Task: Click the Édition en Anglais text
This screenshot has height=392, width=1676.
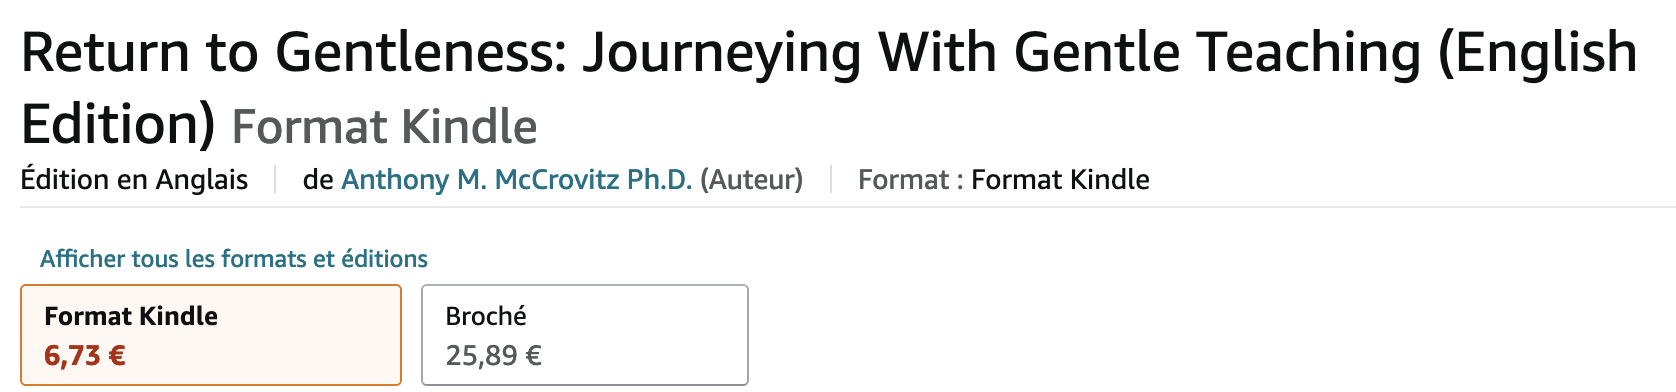Action: click(134, 180)
